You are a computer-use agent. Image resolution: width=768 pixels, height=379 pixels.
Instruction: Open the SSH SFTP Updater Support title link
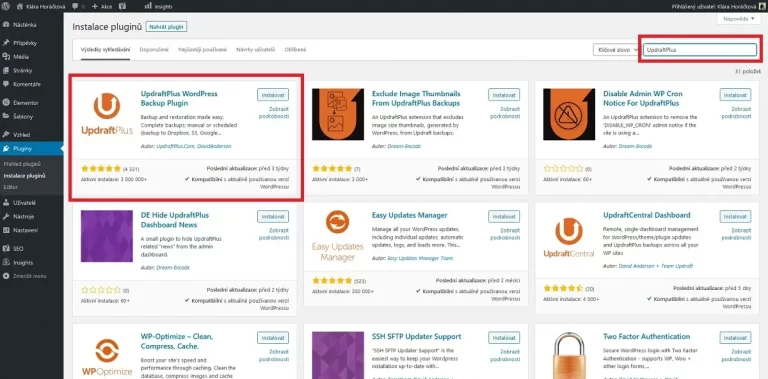click(x=416, y=336)
